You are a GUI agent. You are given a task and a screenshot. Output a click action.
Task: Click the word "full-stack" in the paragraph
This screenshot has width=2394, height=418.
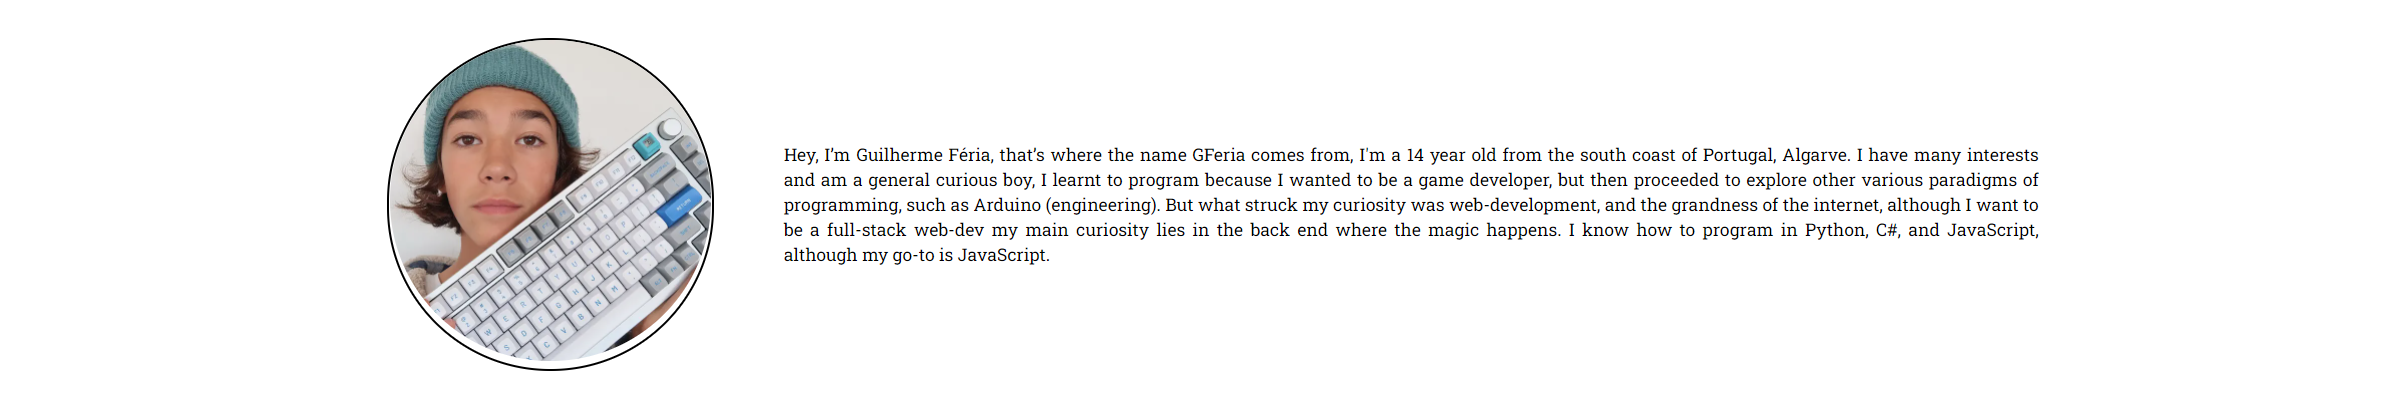point(866,230)
